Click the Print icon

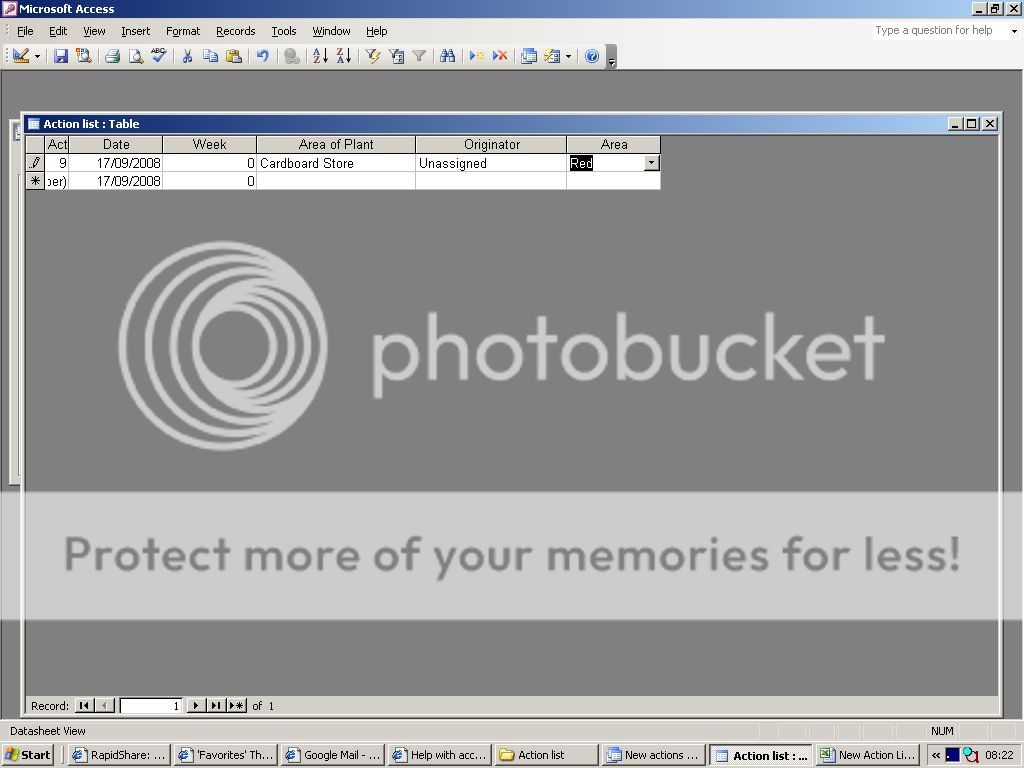click(112, 56)
